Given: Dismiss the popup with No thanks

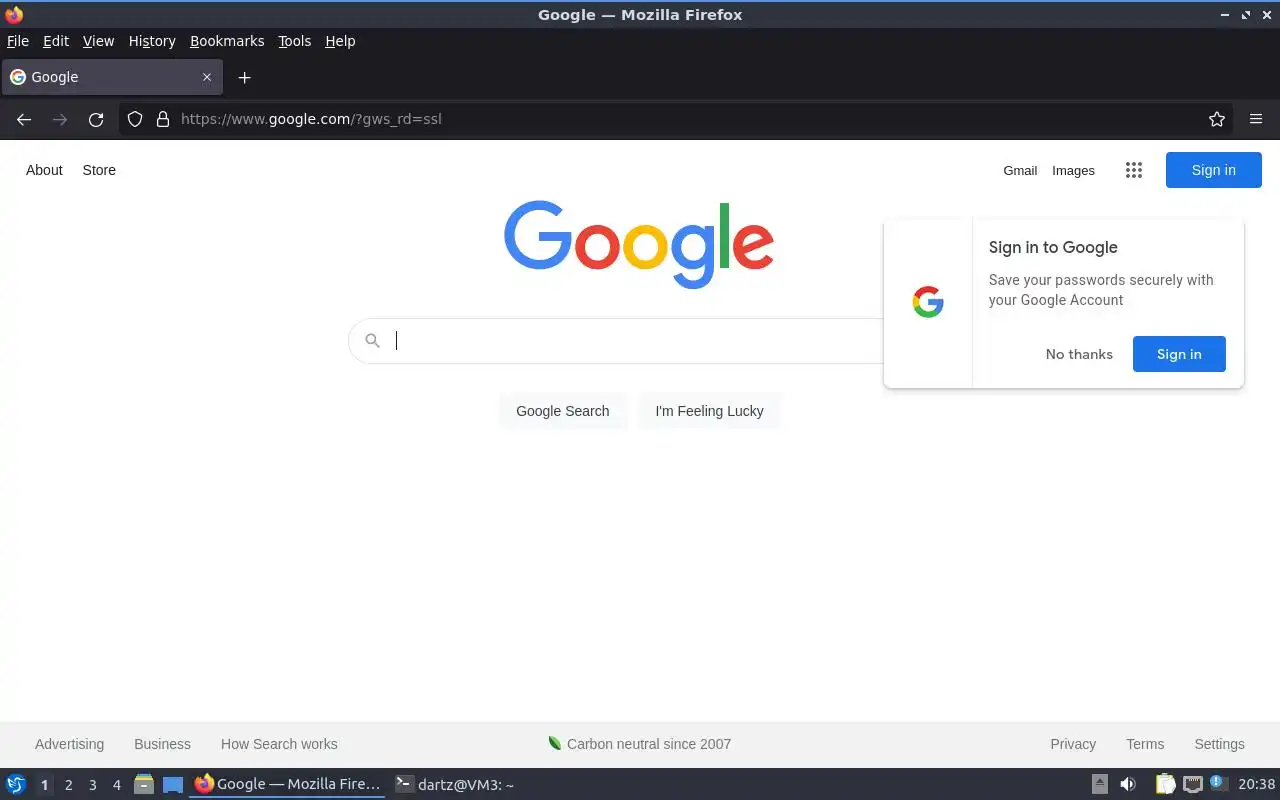Looking at the screenshot, I should (x=1079, y=354).
